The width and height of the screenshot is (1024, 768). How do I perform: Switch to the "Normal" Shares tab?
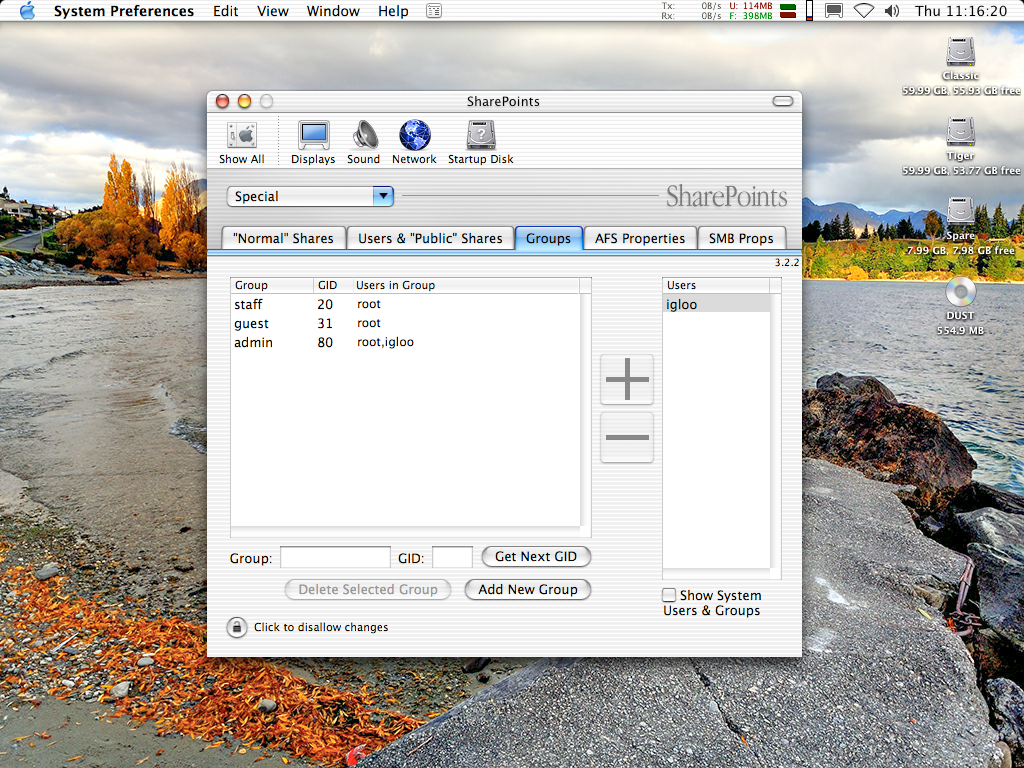coord(283,238)
